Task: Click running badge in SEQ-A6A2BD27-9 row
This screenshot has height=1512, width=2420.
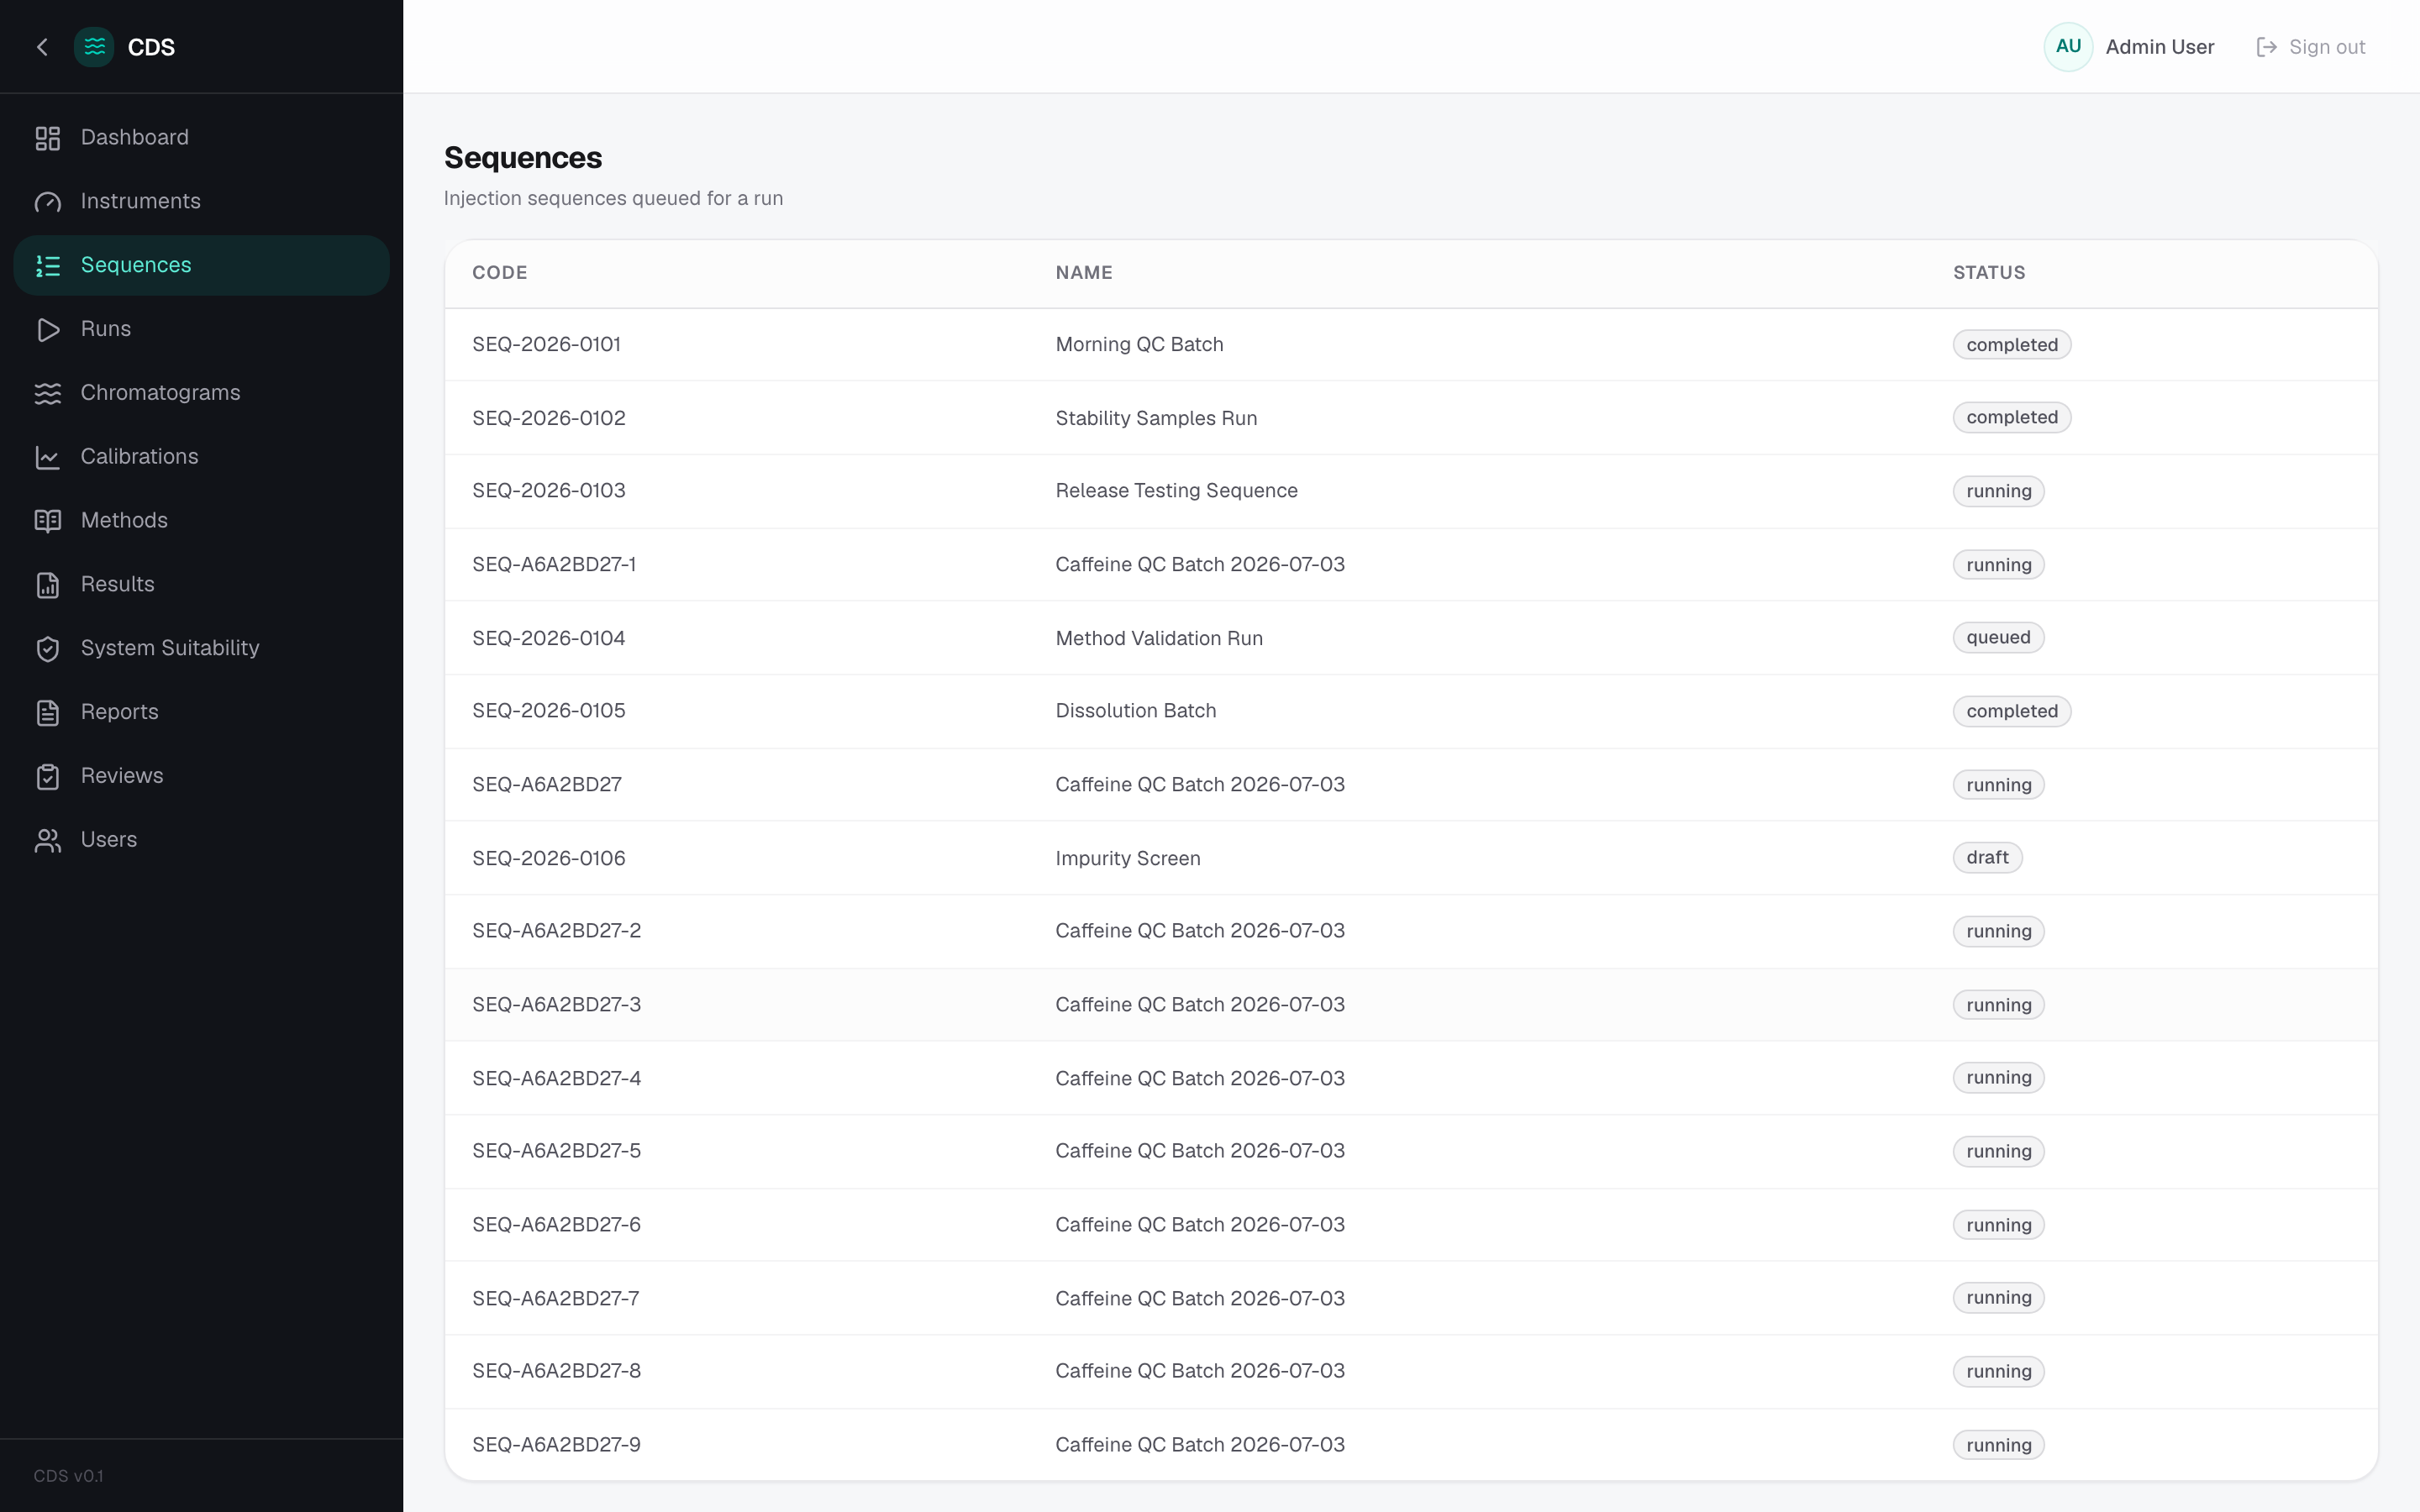Action: (1999, 1445)
